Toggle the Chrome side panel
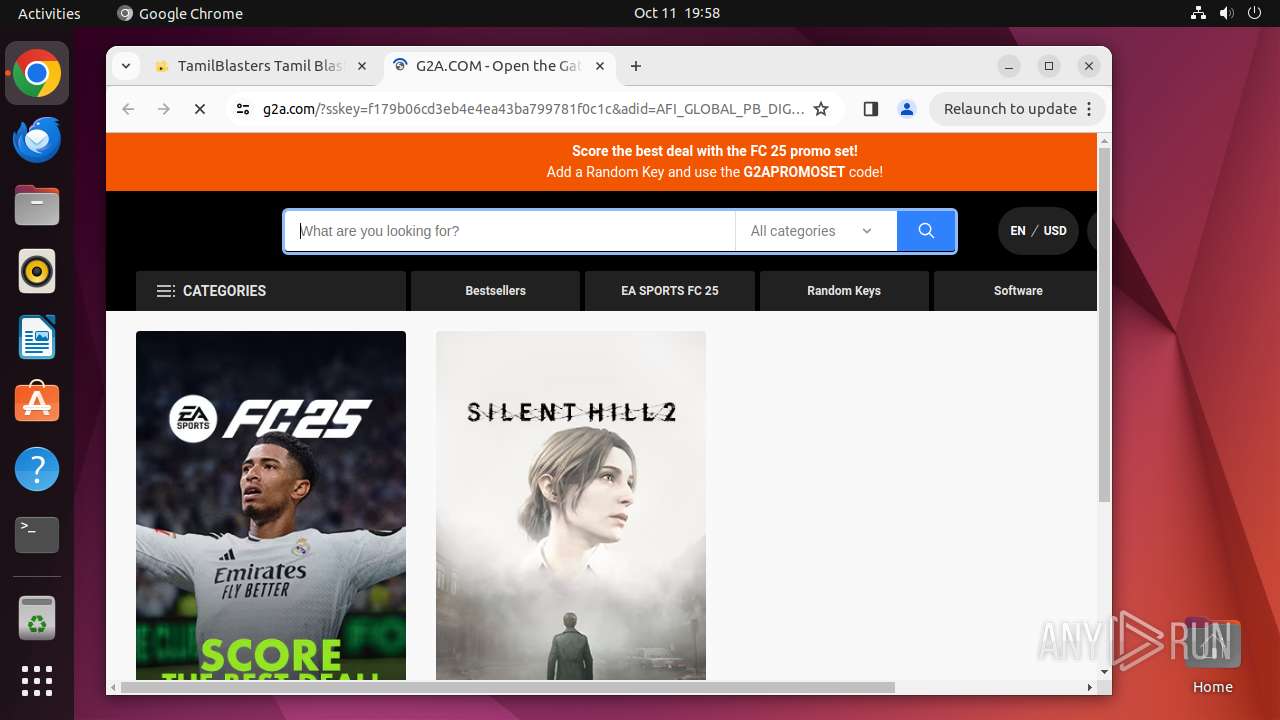 (870, 109)
